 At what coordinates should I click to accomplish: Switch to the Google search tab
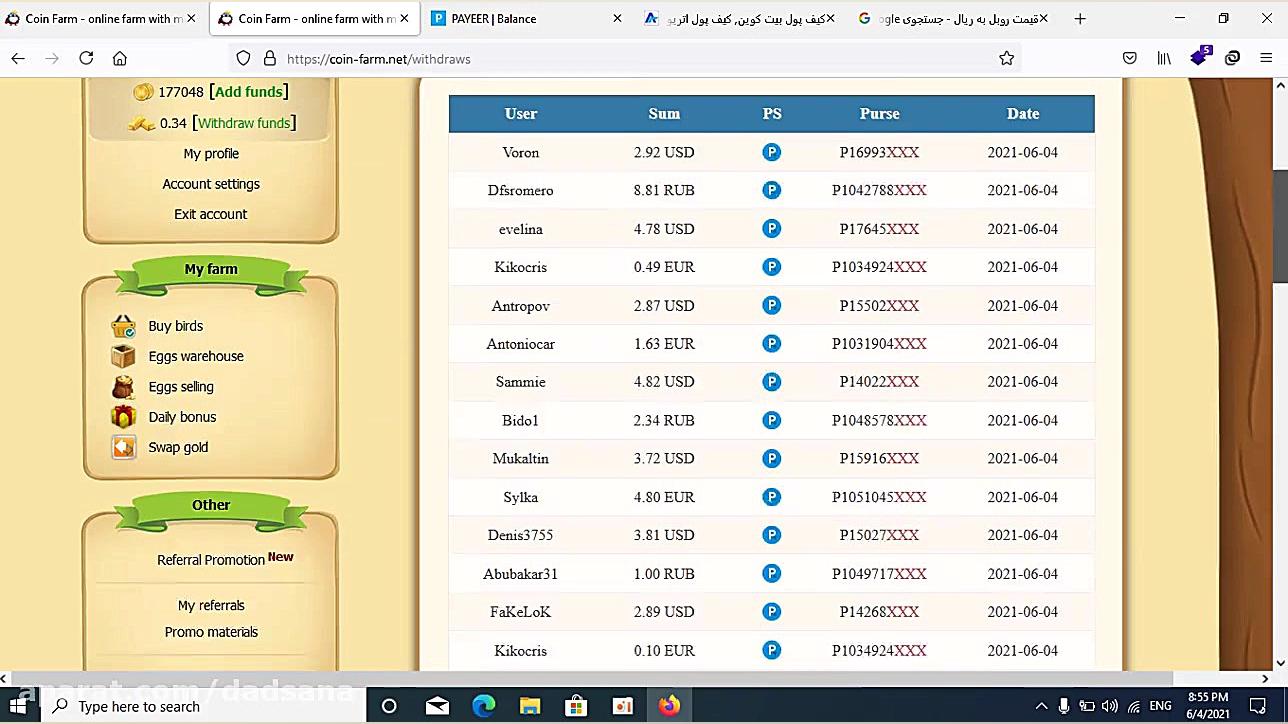click(952, 19)
